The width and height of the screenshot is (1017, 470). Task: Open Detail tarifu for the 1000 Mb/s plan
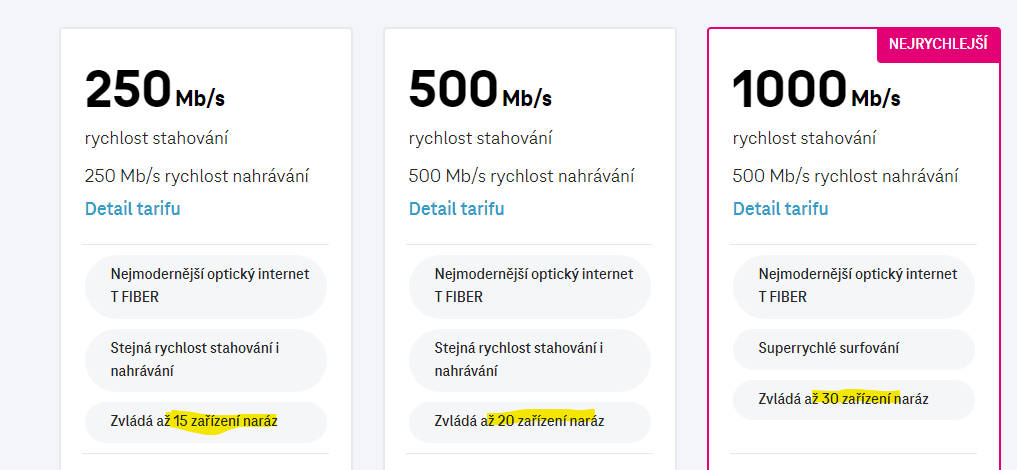(780, 209)
